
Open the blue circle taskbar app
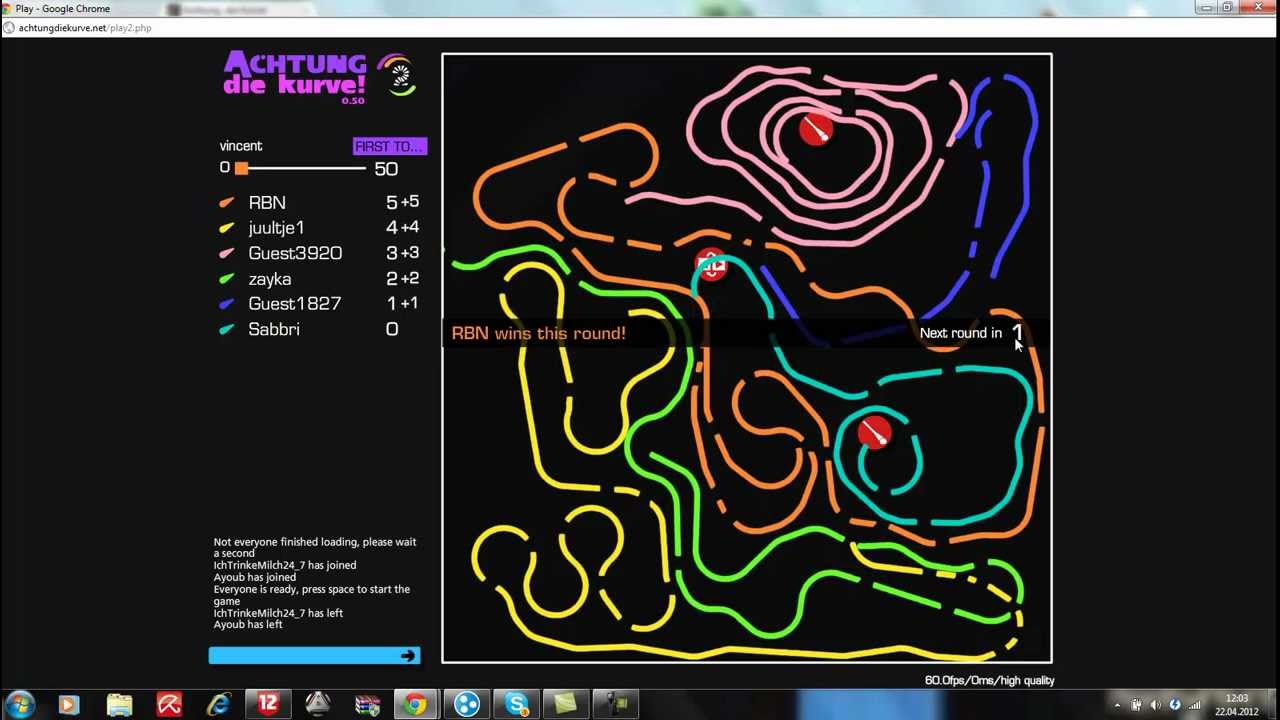[x=466, y=705]
